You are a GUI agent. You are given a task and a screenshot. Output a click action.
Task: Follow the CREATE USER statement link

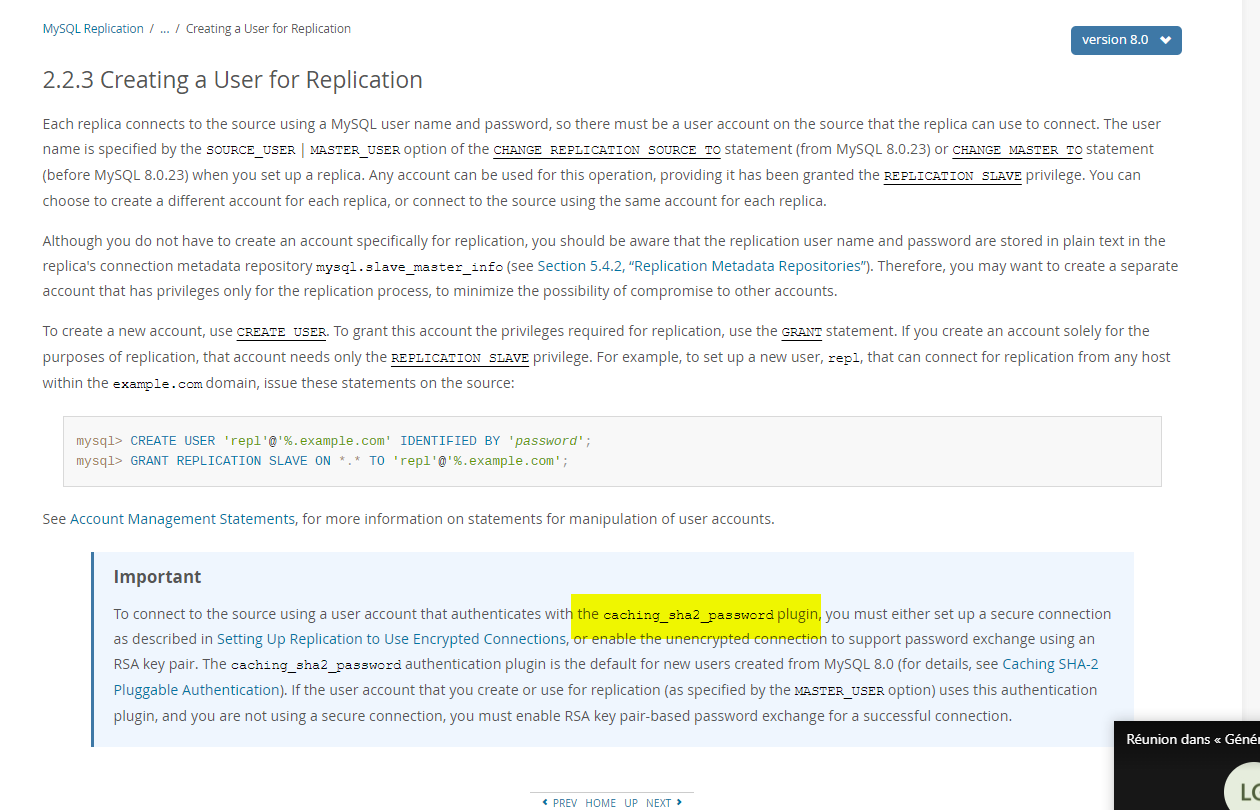[x=282, y=332]
